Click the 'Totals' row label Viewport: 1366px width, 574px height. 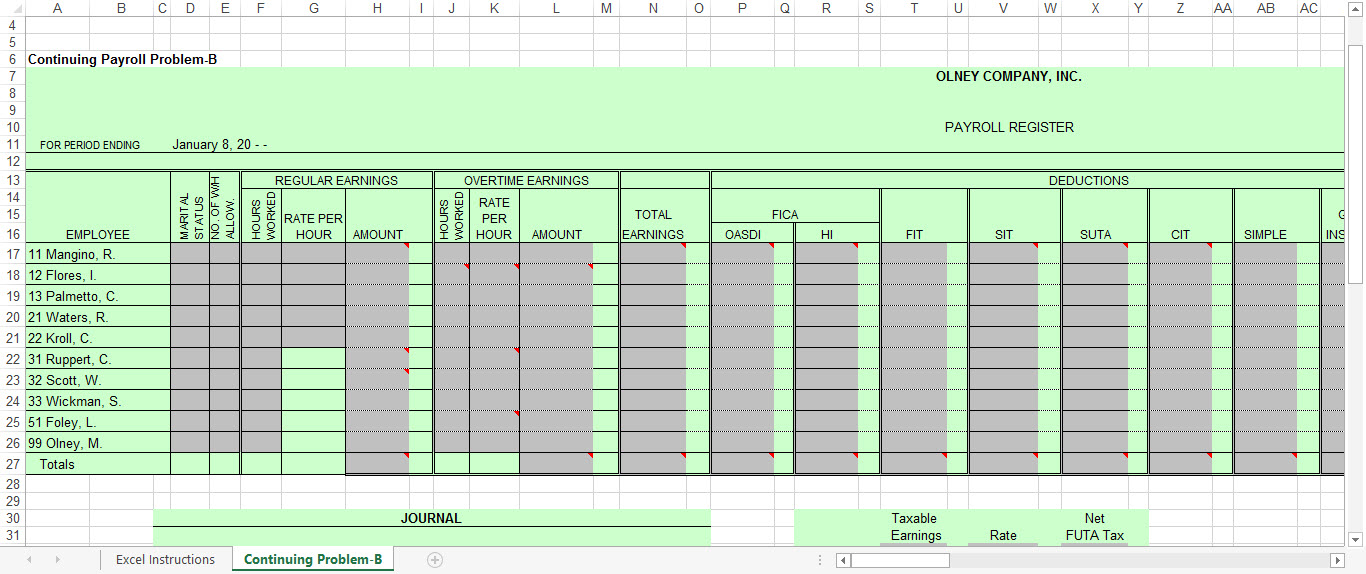tap(56, 464)
